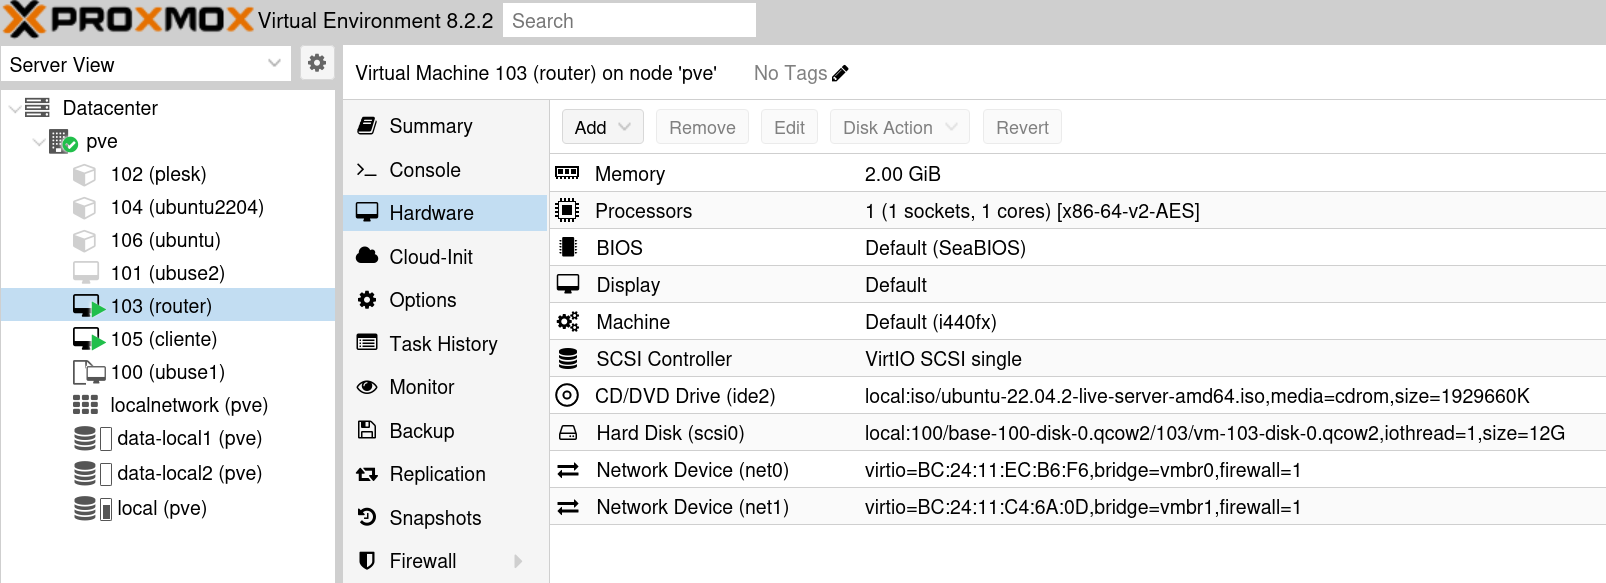Viewport: 1606px width, 583px height.
Task: Open the Snapshots tab
Action: tap(435, 518)
